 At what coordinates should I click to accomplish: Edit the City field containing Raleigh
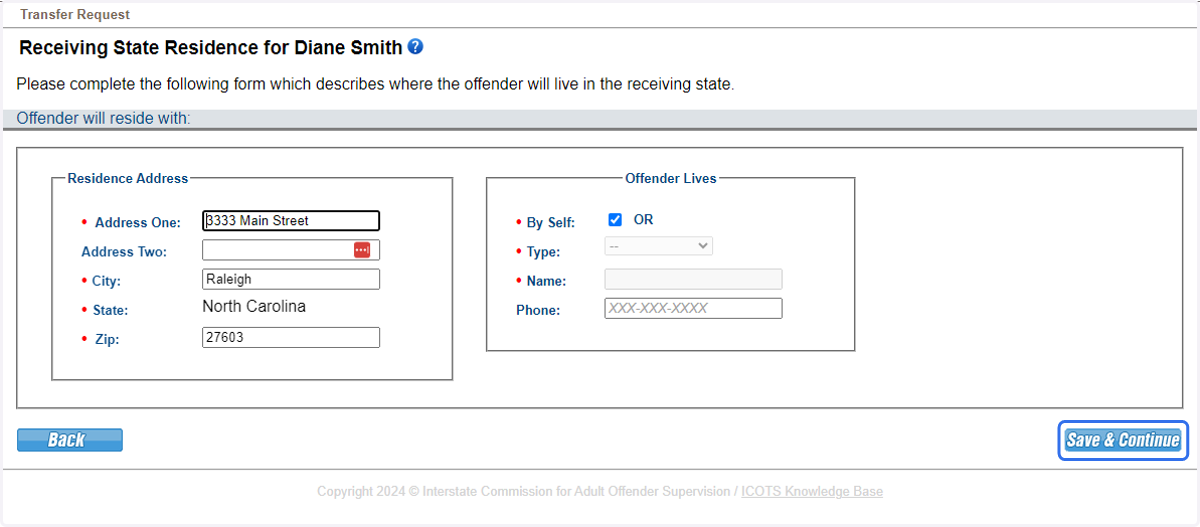291,279
